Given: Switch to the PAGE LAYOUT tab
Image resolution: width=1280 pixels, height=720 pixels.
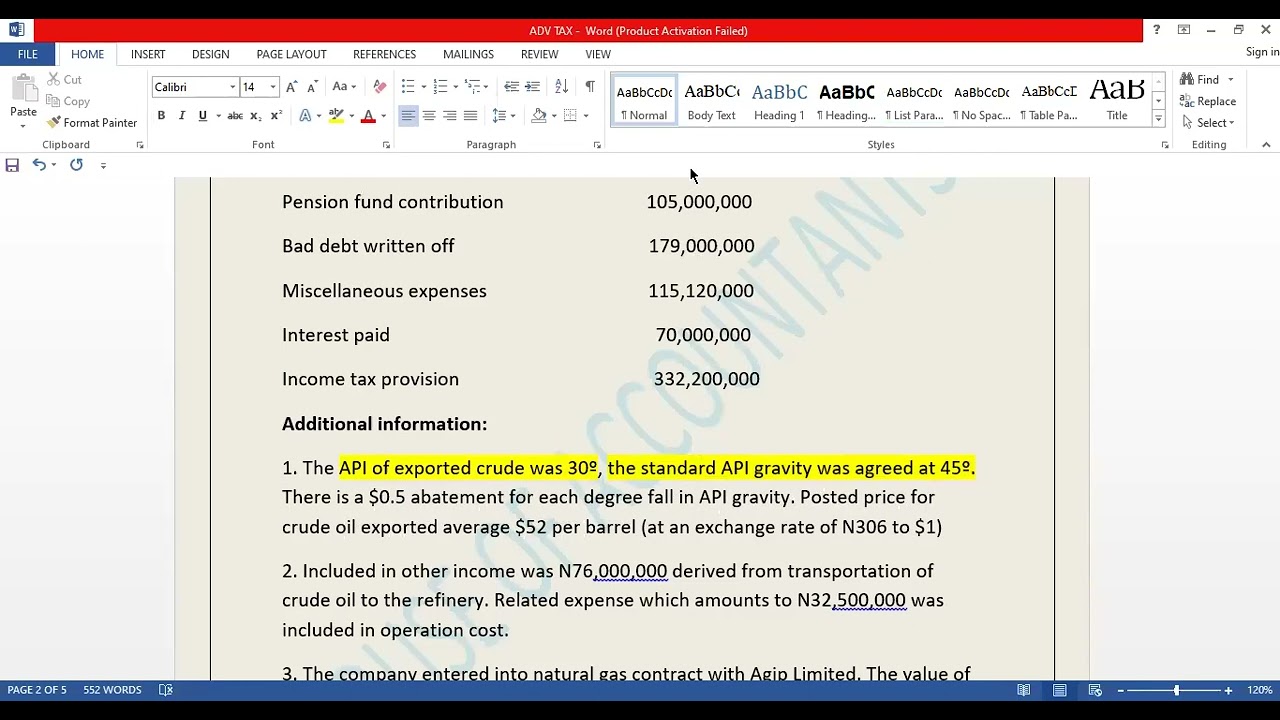Looking at the screenshot, I should coord(291,54).
